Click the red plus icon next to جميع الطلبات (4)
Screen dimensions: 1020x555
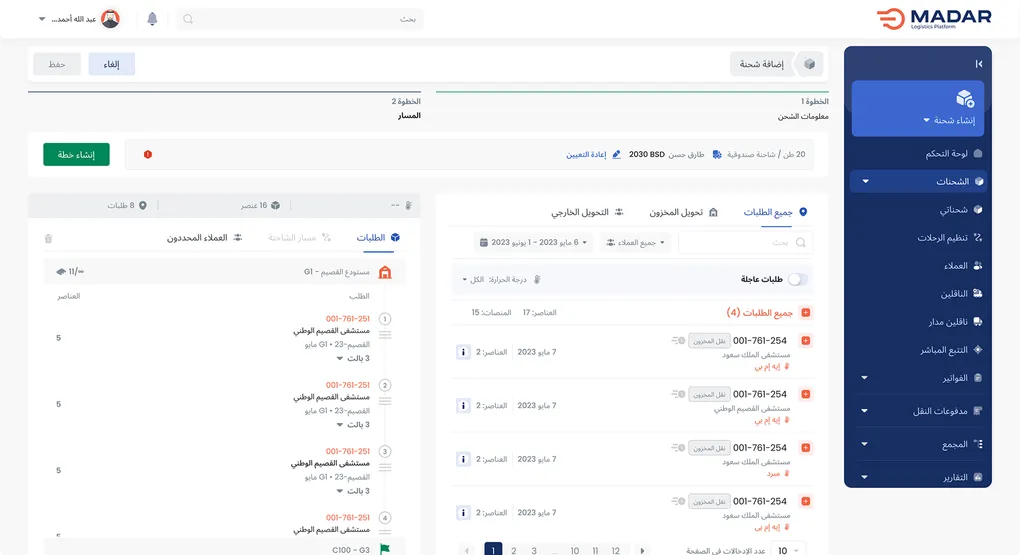click(x=806, y=313)
